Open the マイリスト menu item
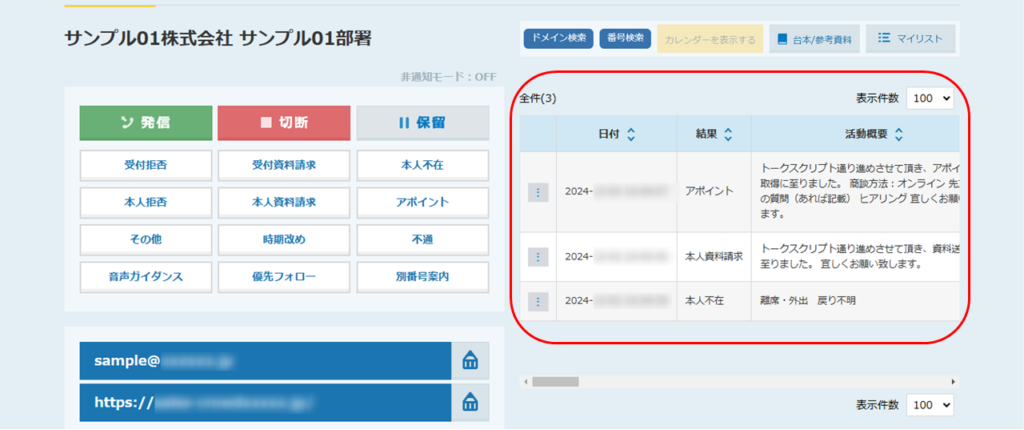 pos(911,40)
